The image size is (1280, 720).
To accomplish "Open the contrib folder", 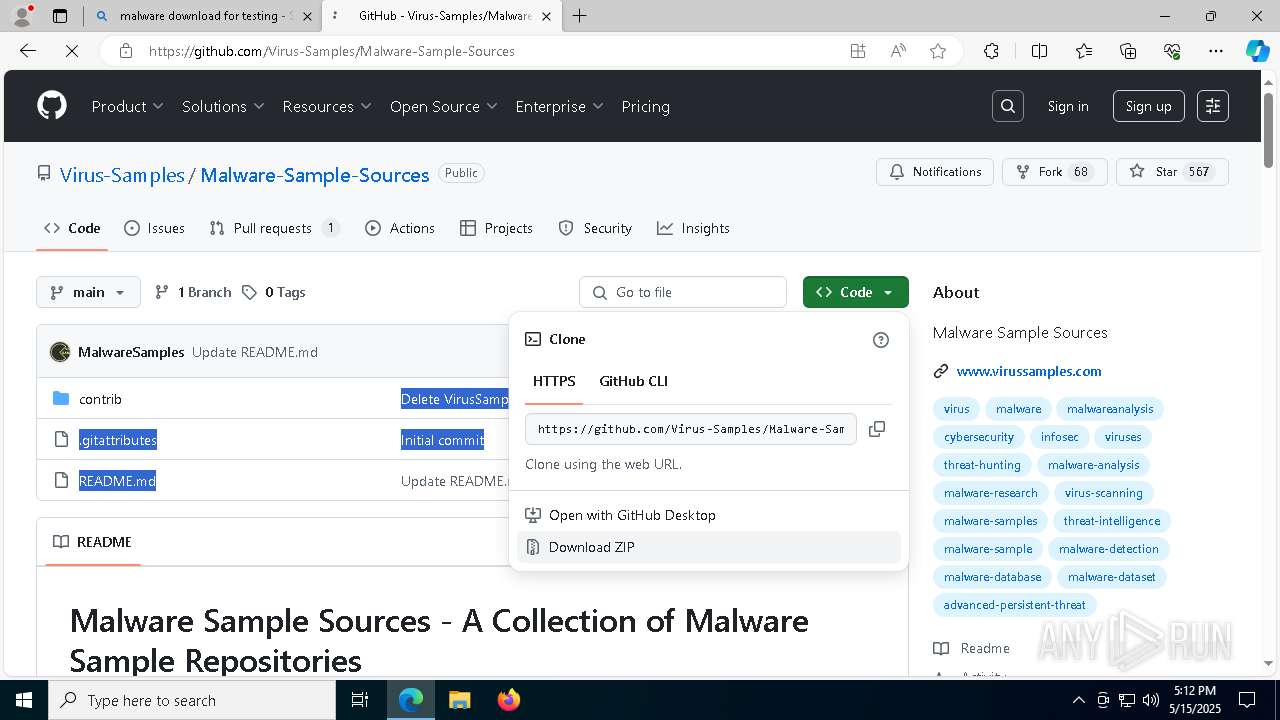I will click(x=100, y=399).
